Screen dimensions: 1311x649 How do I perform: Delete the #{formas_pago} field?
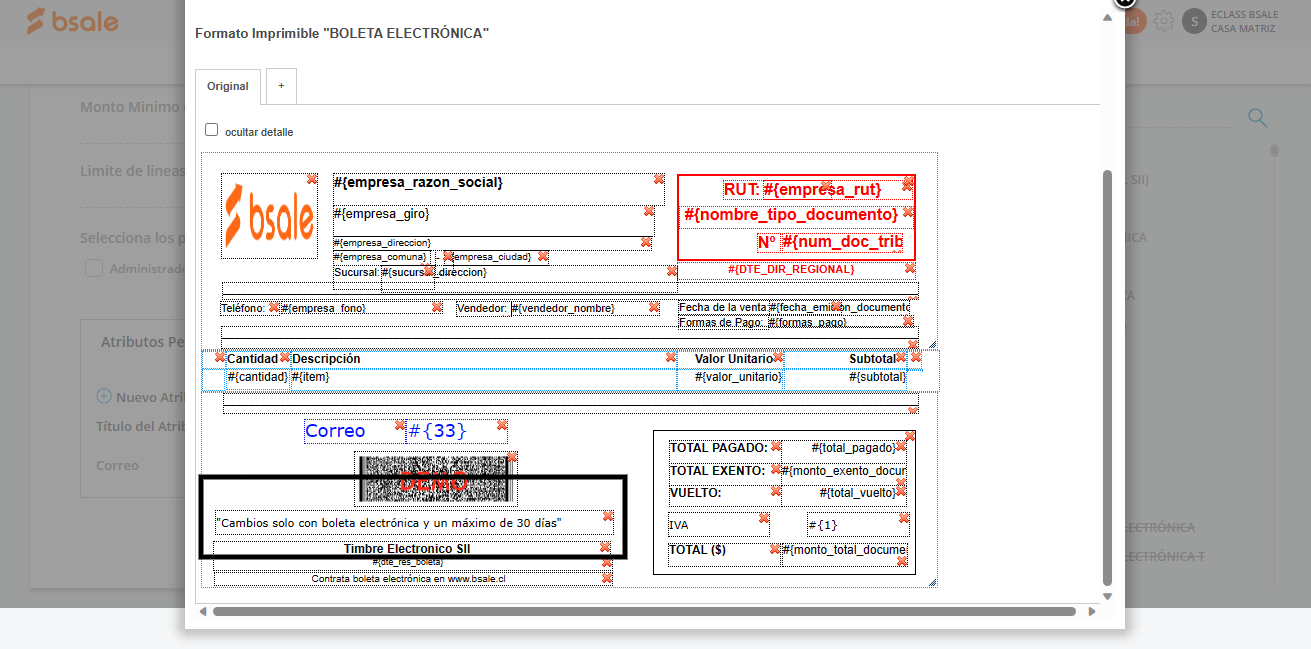click(908, 321)
